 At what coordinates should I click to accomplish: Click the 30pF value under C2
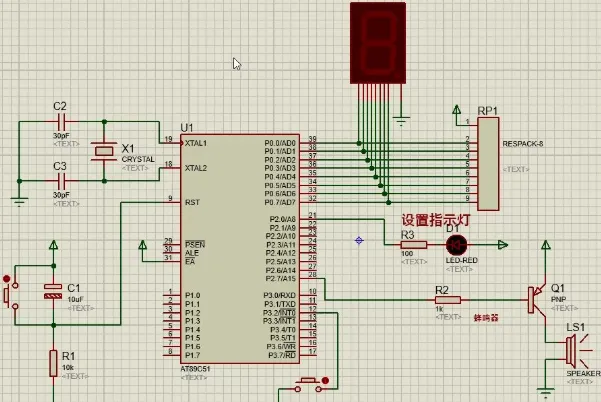click(x=61, y=136)
